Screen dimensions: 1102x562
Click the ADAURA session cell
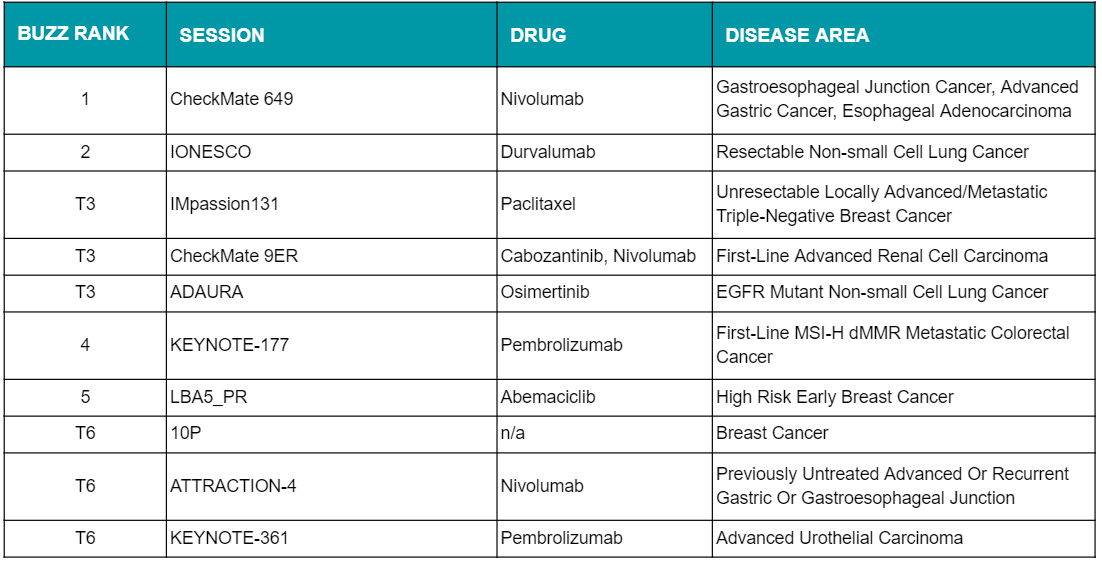coord(332,293)
